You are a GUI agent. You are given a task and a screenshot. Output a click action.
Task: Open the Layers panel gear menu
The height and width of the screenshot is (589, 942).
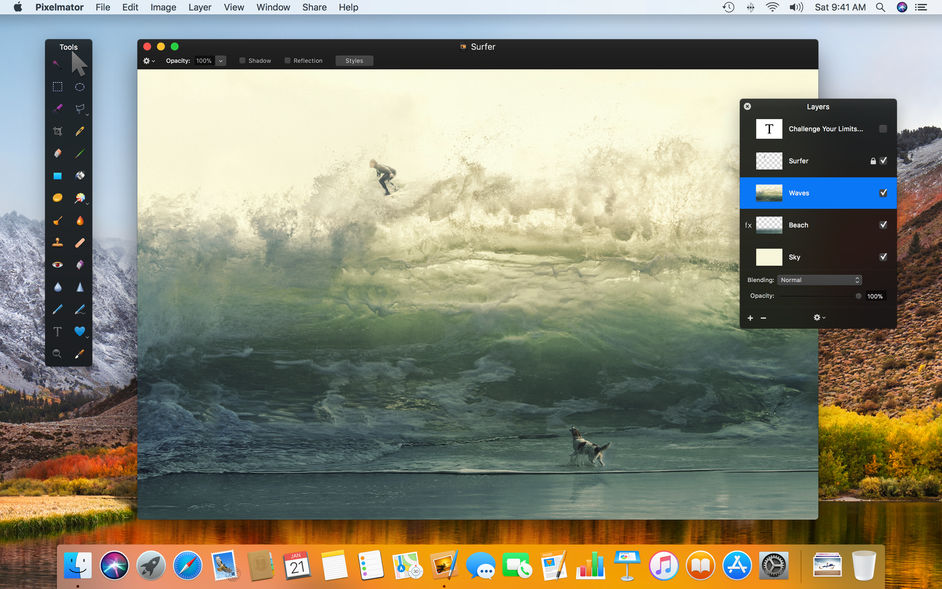(x=818, y=317)
